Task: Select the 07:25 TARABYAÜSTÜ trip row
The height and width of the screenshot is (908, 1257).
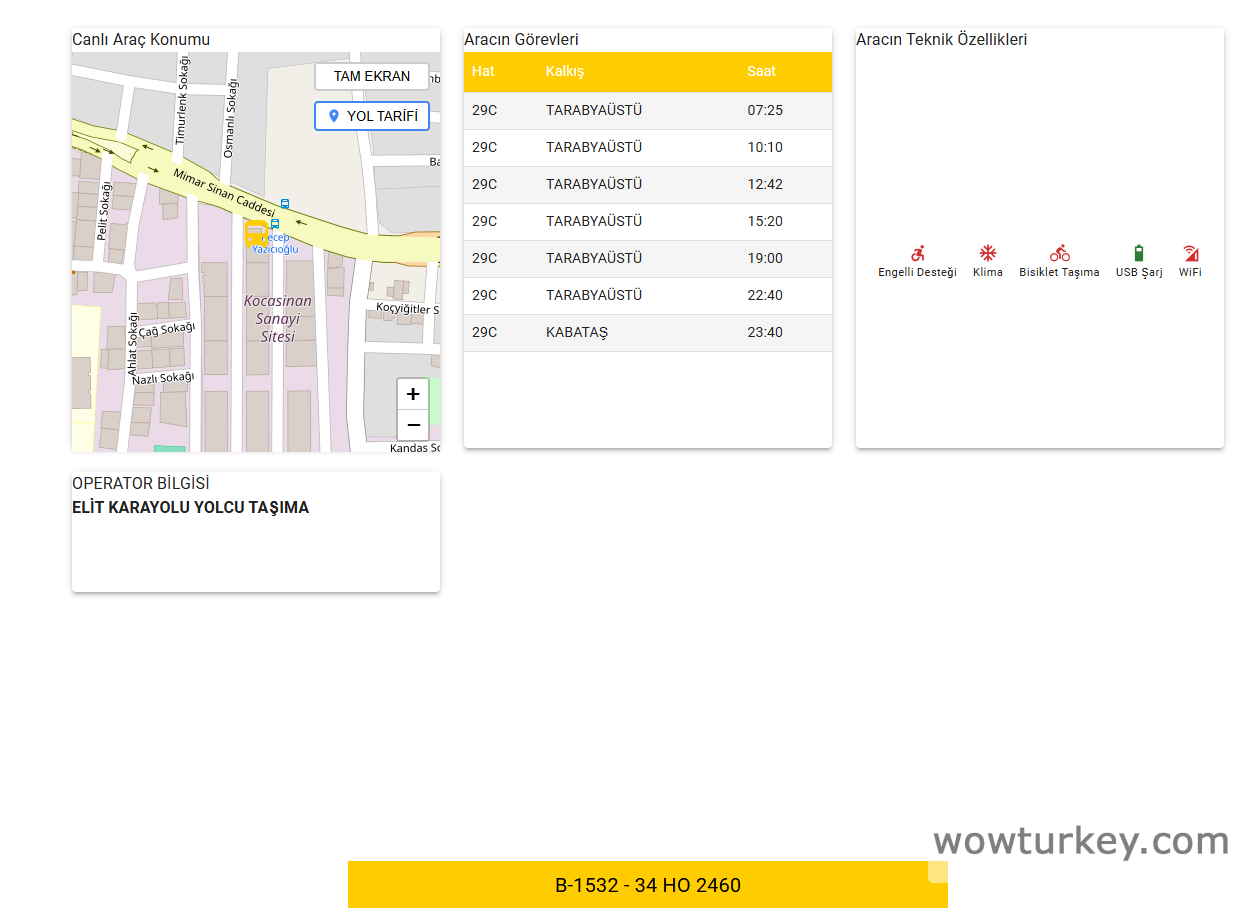Action: tap(647, 110)
